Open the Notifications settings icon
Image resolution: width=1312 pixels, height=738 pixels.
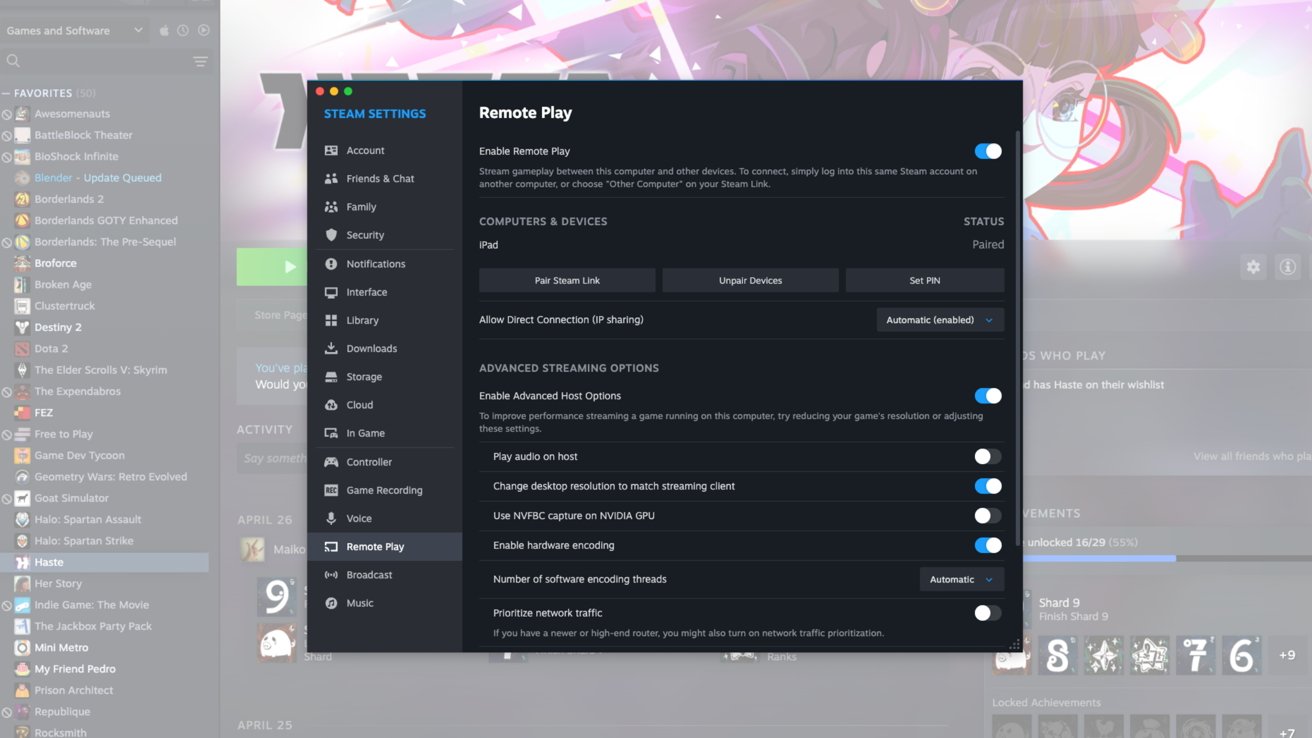331,264
